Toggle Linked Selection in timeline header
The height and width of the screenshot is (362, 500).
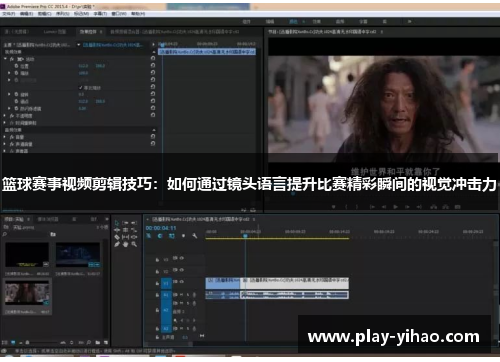point(172,236)
